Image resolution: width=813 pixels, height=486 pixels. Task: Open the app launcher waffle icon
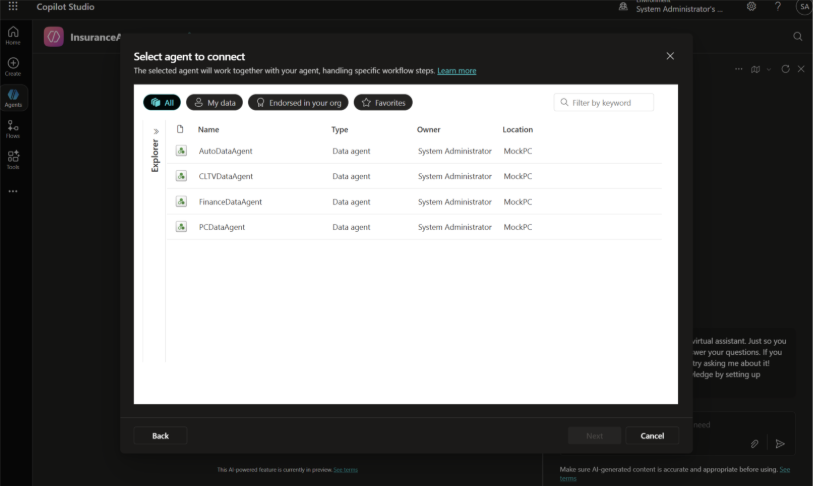[x=13, y=7]
